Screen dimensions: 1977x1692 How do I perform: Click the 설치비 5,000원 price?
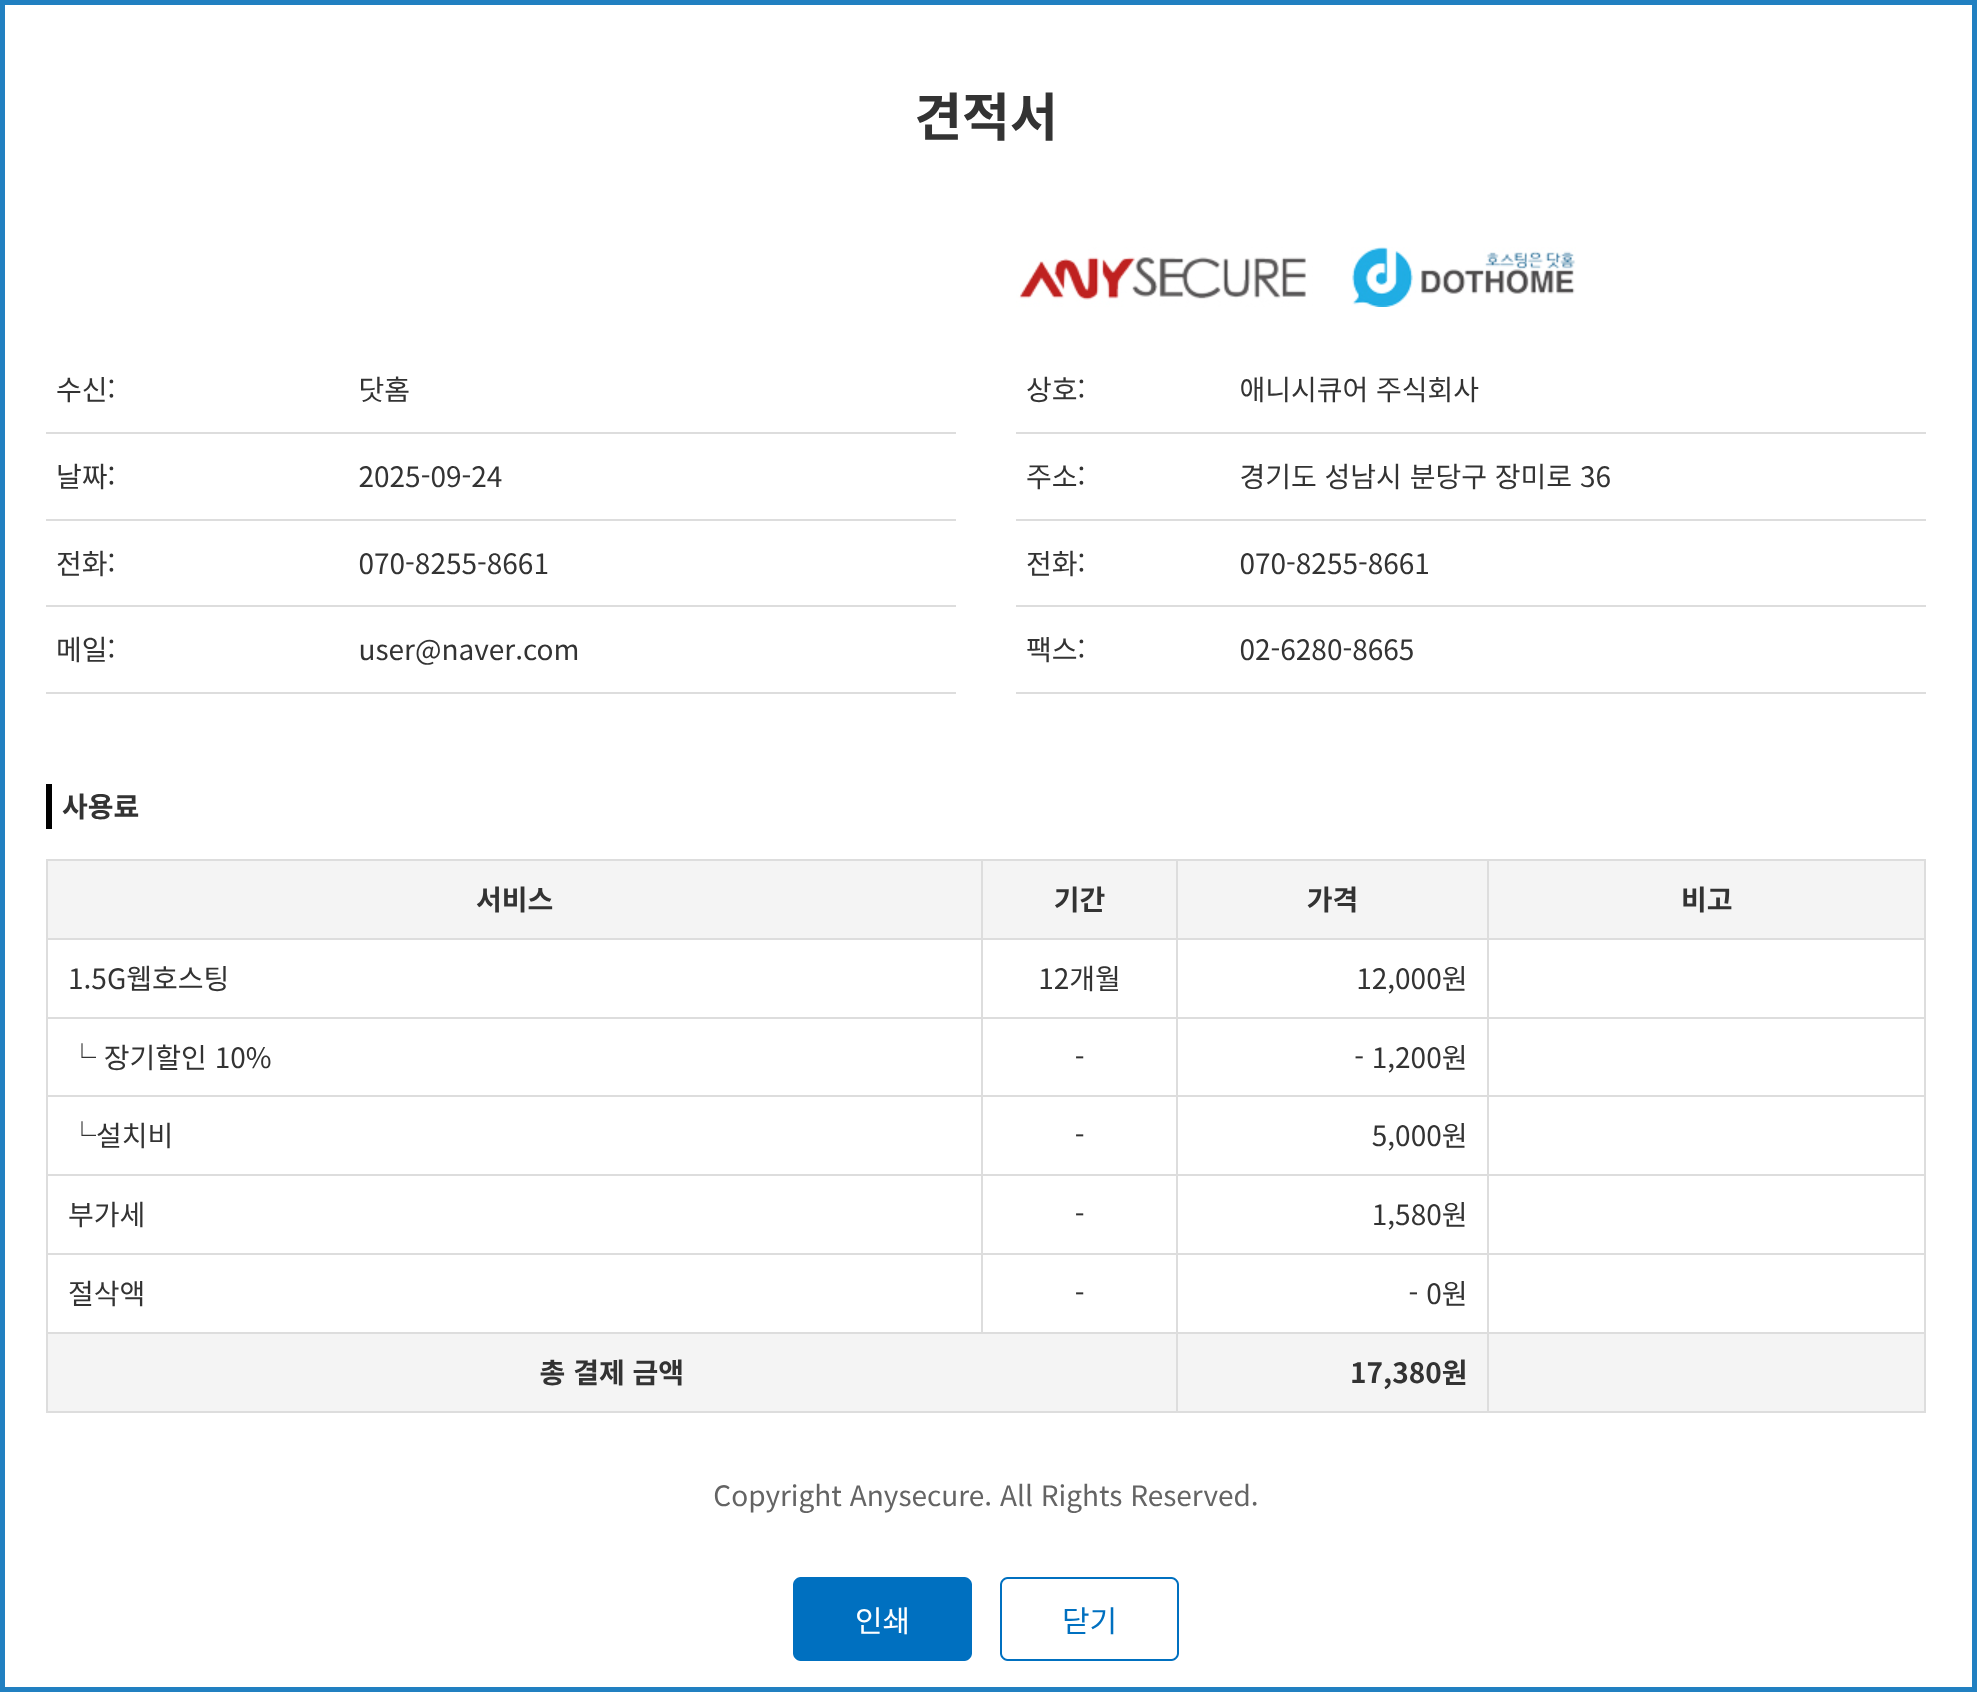point(1418,1136)
